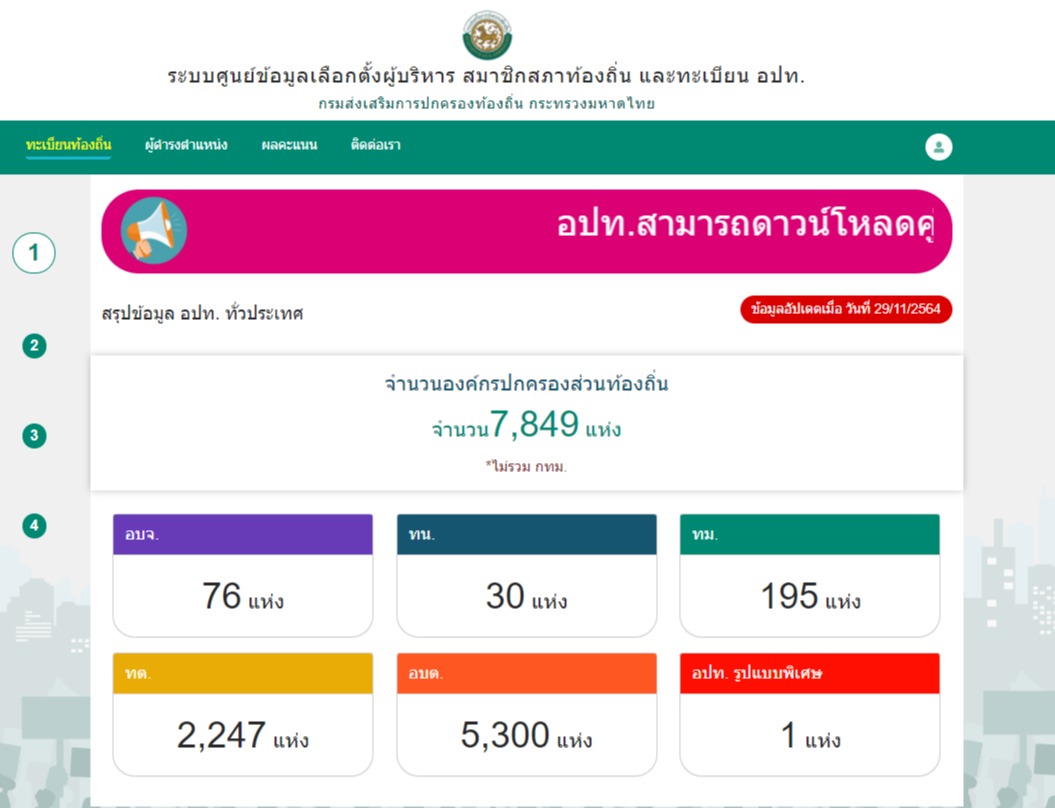The width and height of the screenshot is (1055, 808).
Task: Jump to section 2 in side navigator
Action: 34,346
